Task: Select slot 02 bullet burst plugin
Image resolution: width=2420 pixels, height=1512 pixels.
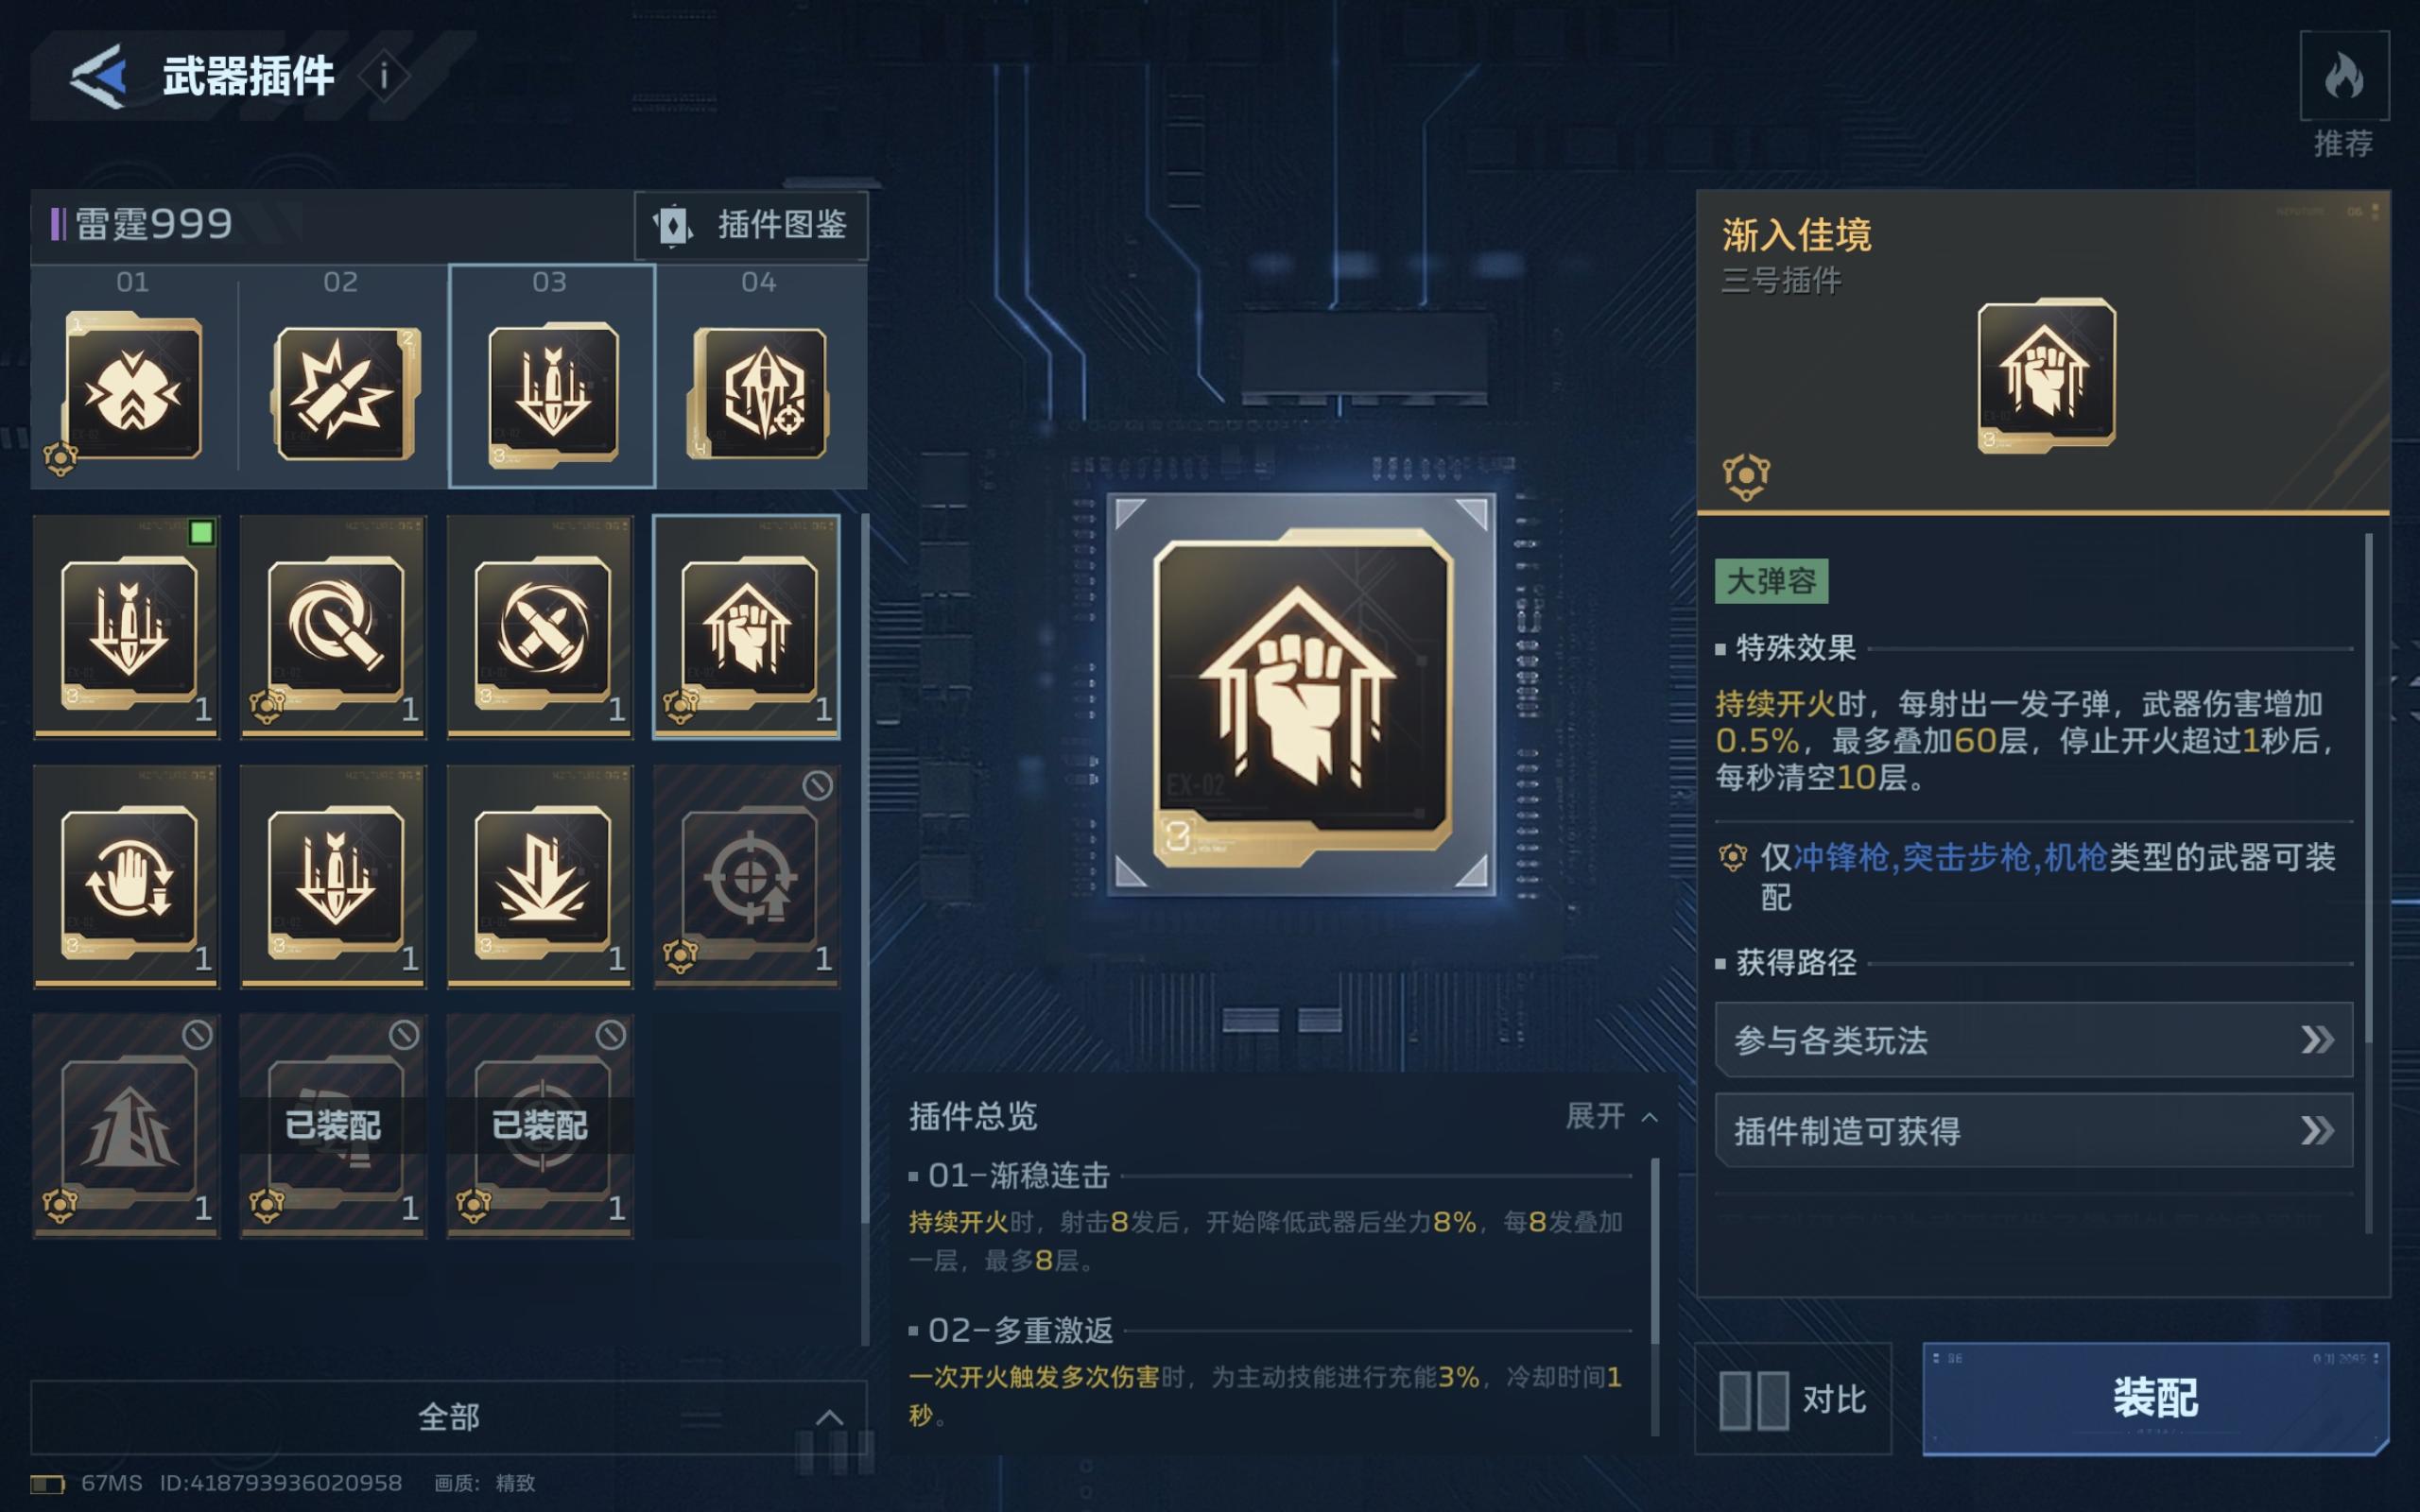Action: point(344,393)
